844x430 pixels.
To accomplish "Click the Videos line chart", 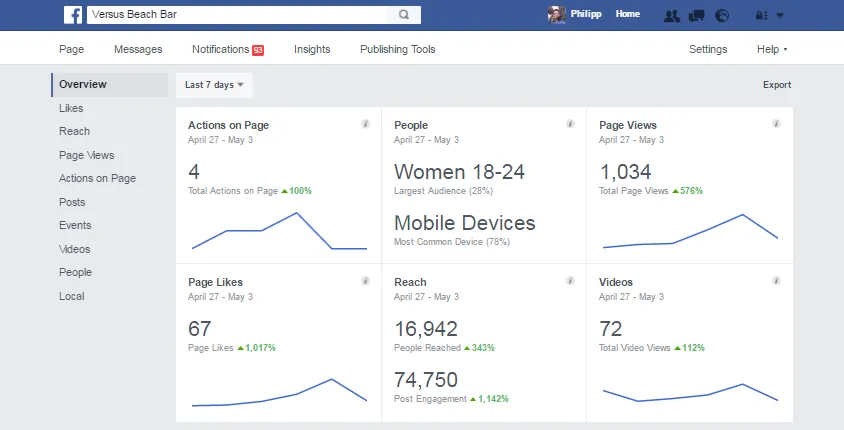I will tap(691, 392).
